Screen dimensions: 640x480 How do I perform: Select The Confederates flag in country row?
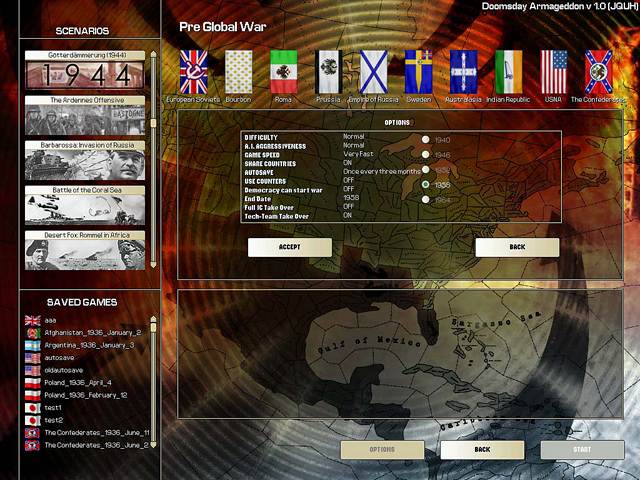(x=598, y=72)
